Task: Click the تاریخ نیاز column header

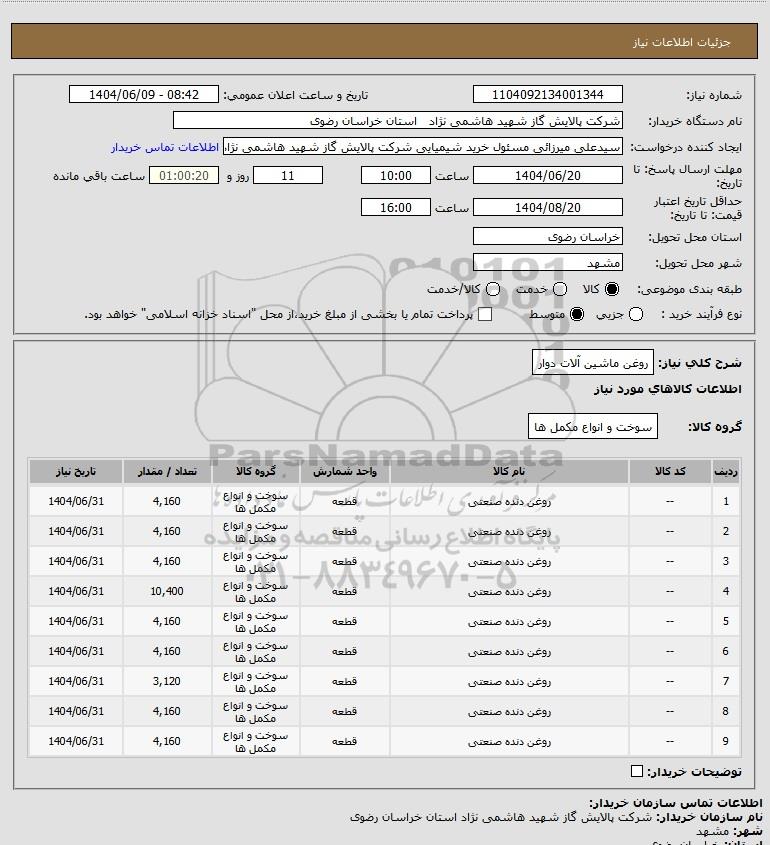Action: 75,471
